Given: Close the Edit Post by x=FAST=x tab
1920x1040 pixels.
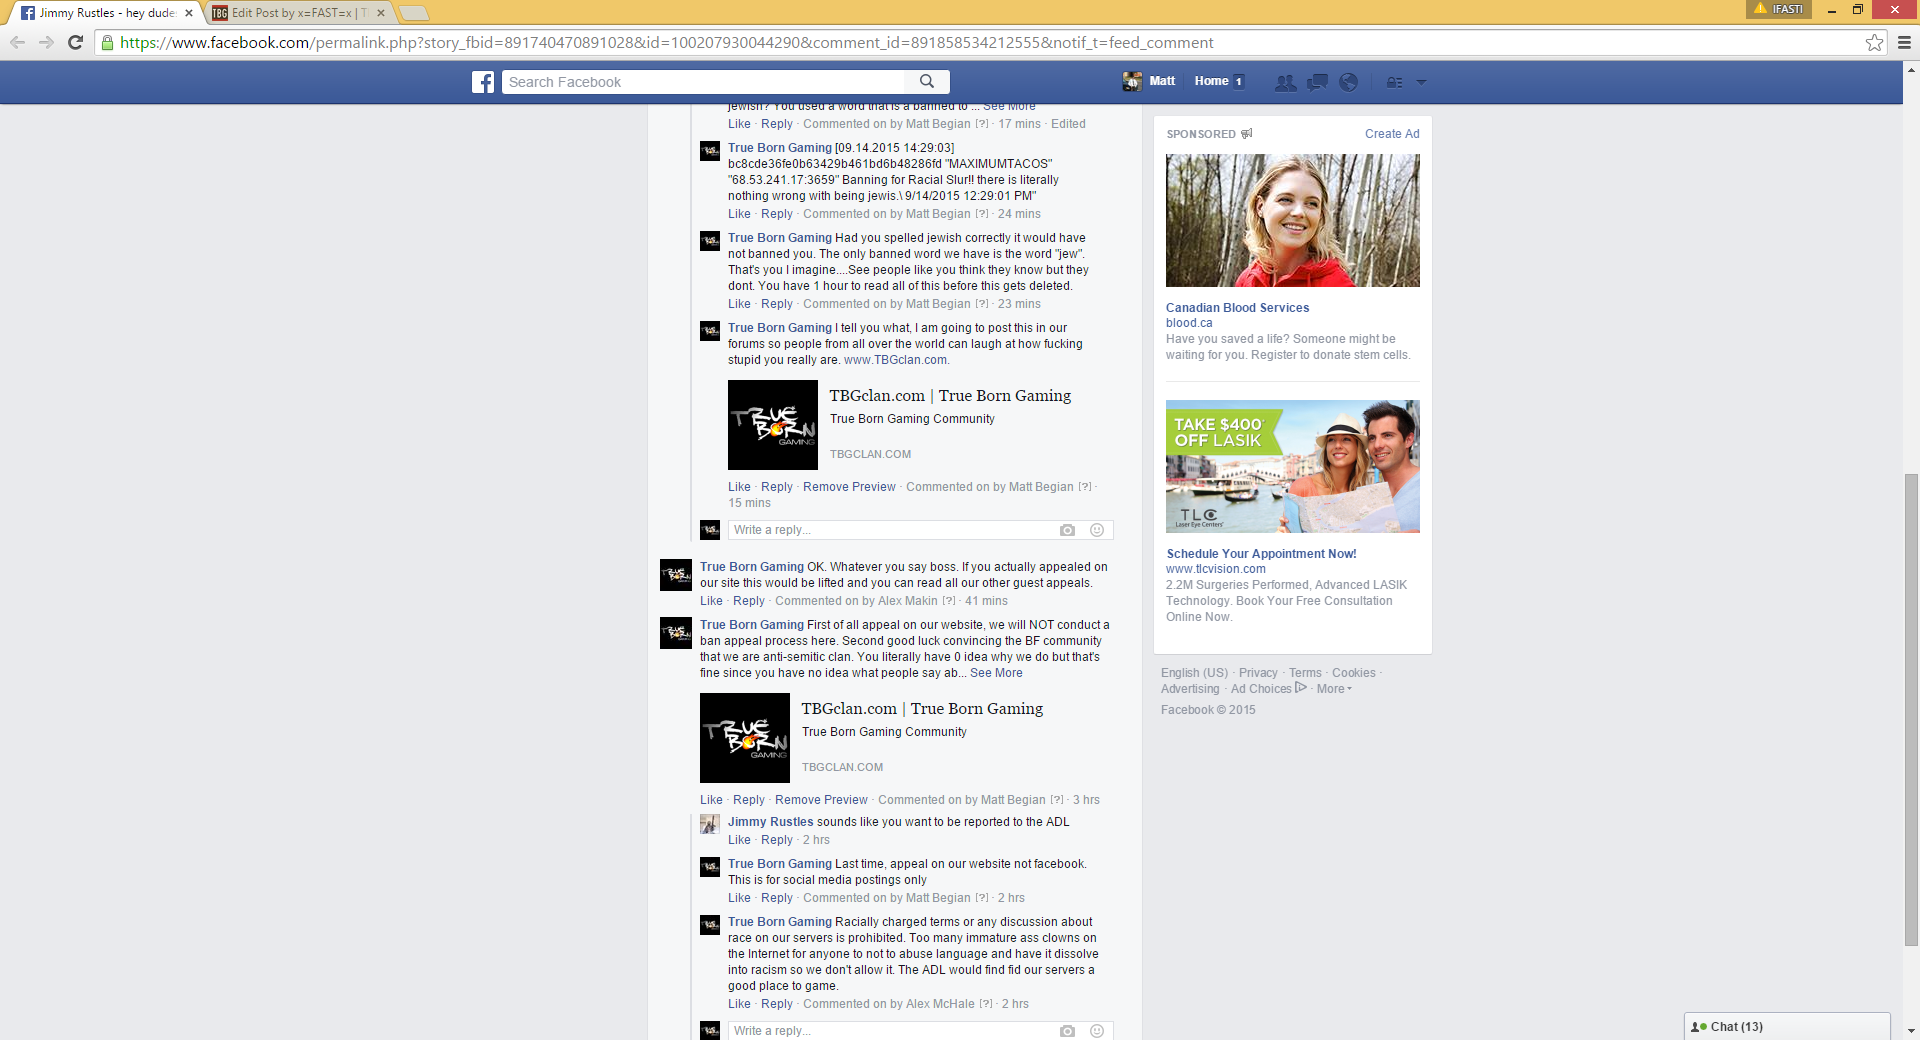Looking at the screenshot, I should click(381, 13).
